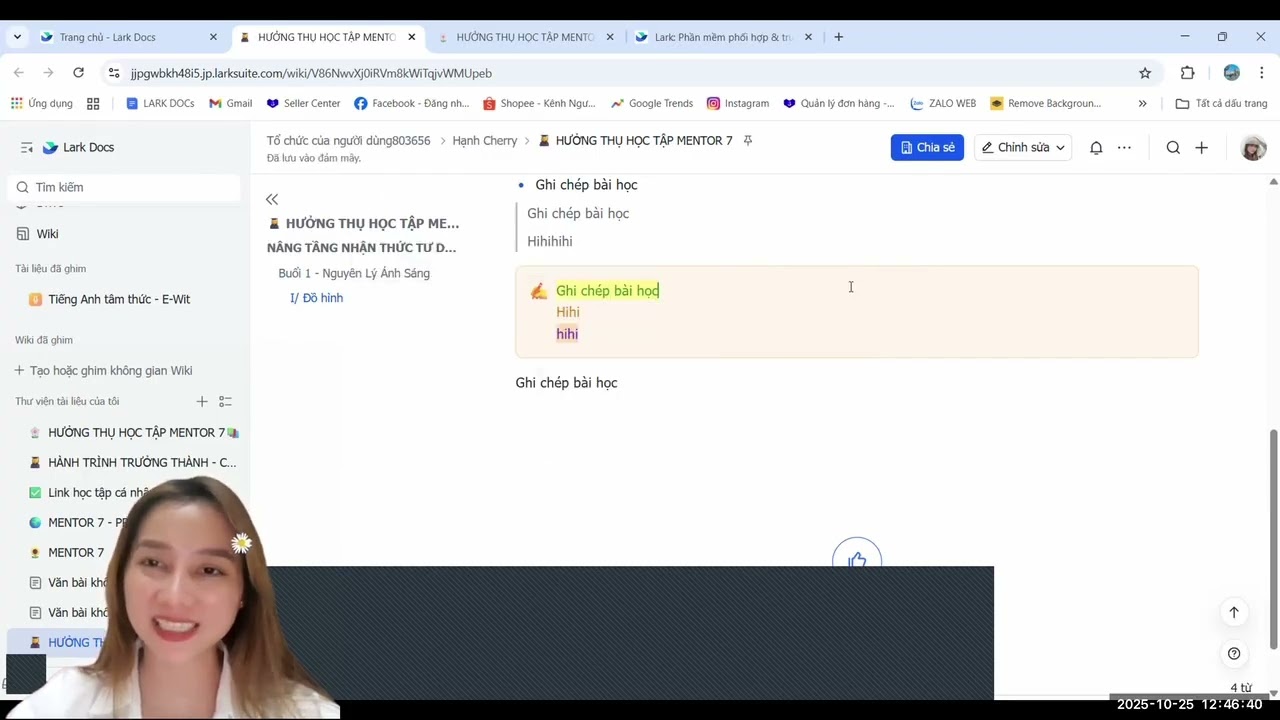Open breadcrumb Tổ chức của người dùng803656
This screenshot has width=1280, height=720.
click(x=348, y=141)
